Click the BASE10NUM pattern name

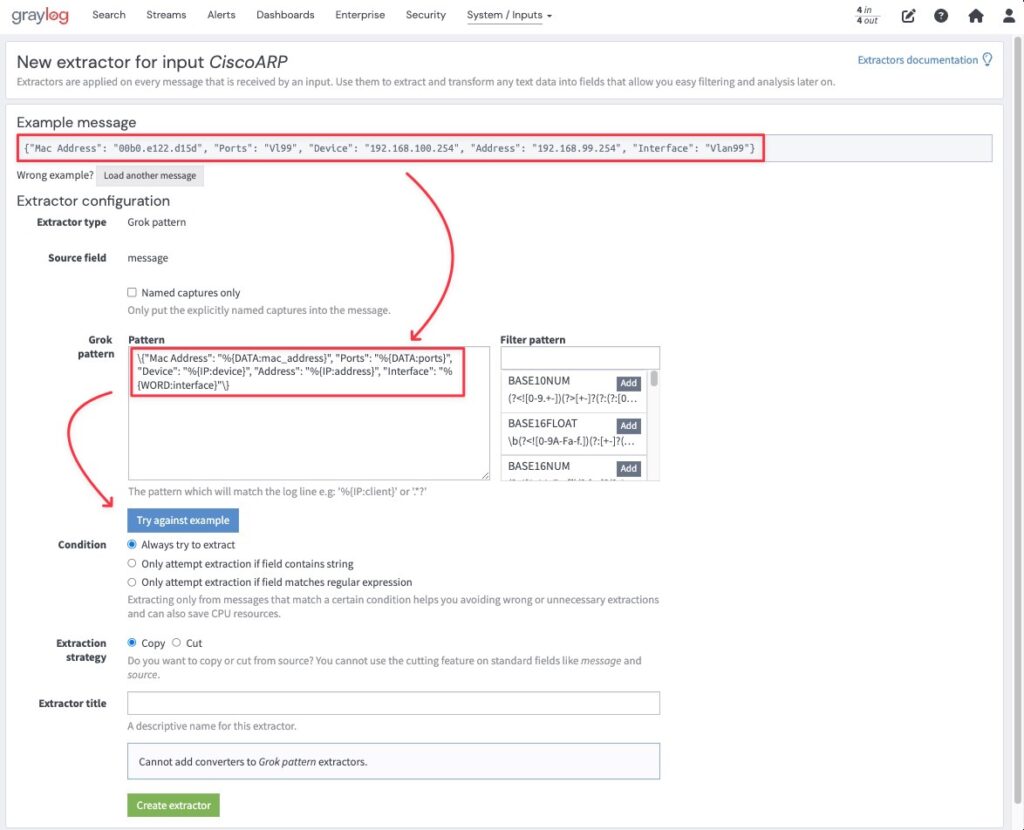tap(539, 380)
